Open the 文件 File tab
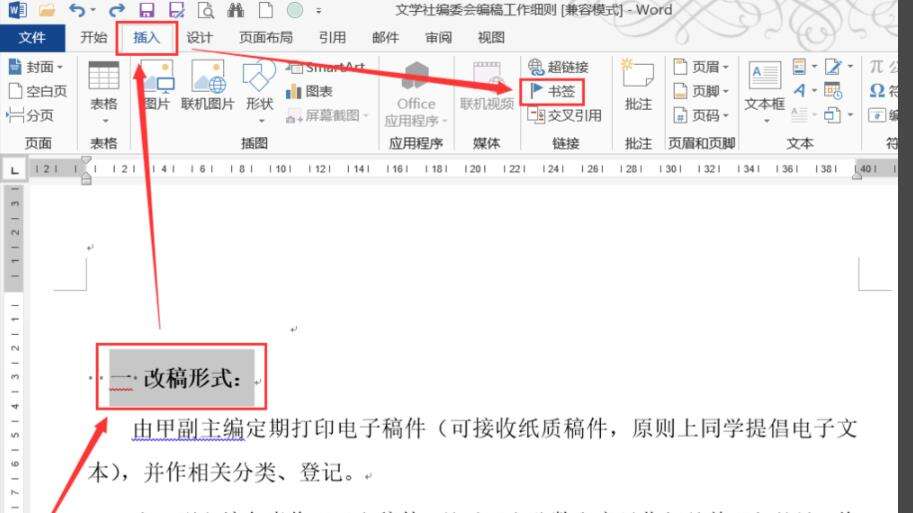The height and width of the screenshot is (513, 913). (32, 38)
